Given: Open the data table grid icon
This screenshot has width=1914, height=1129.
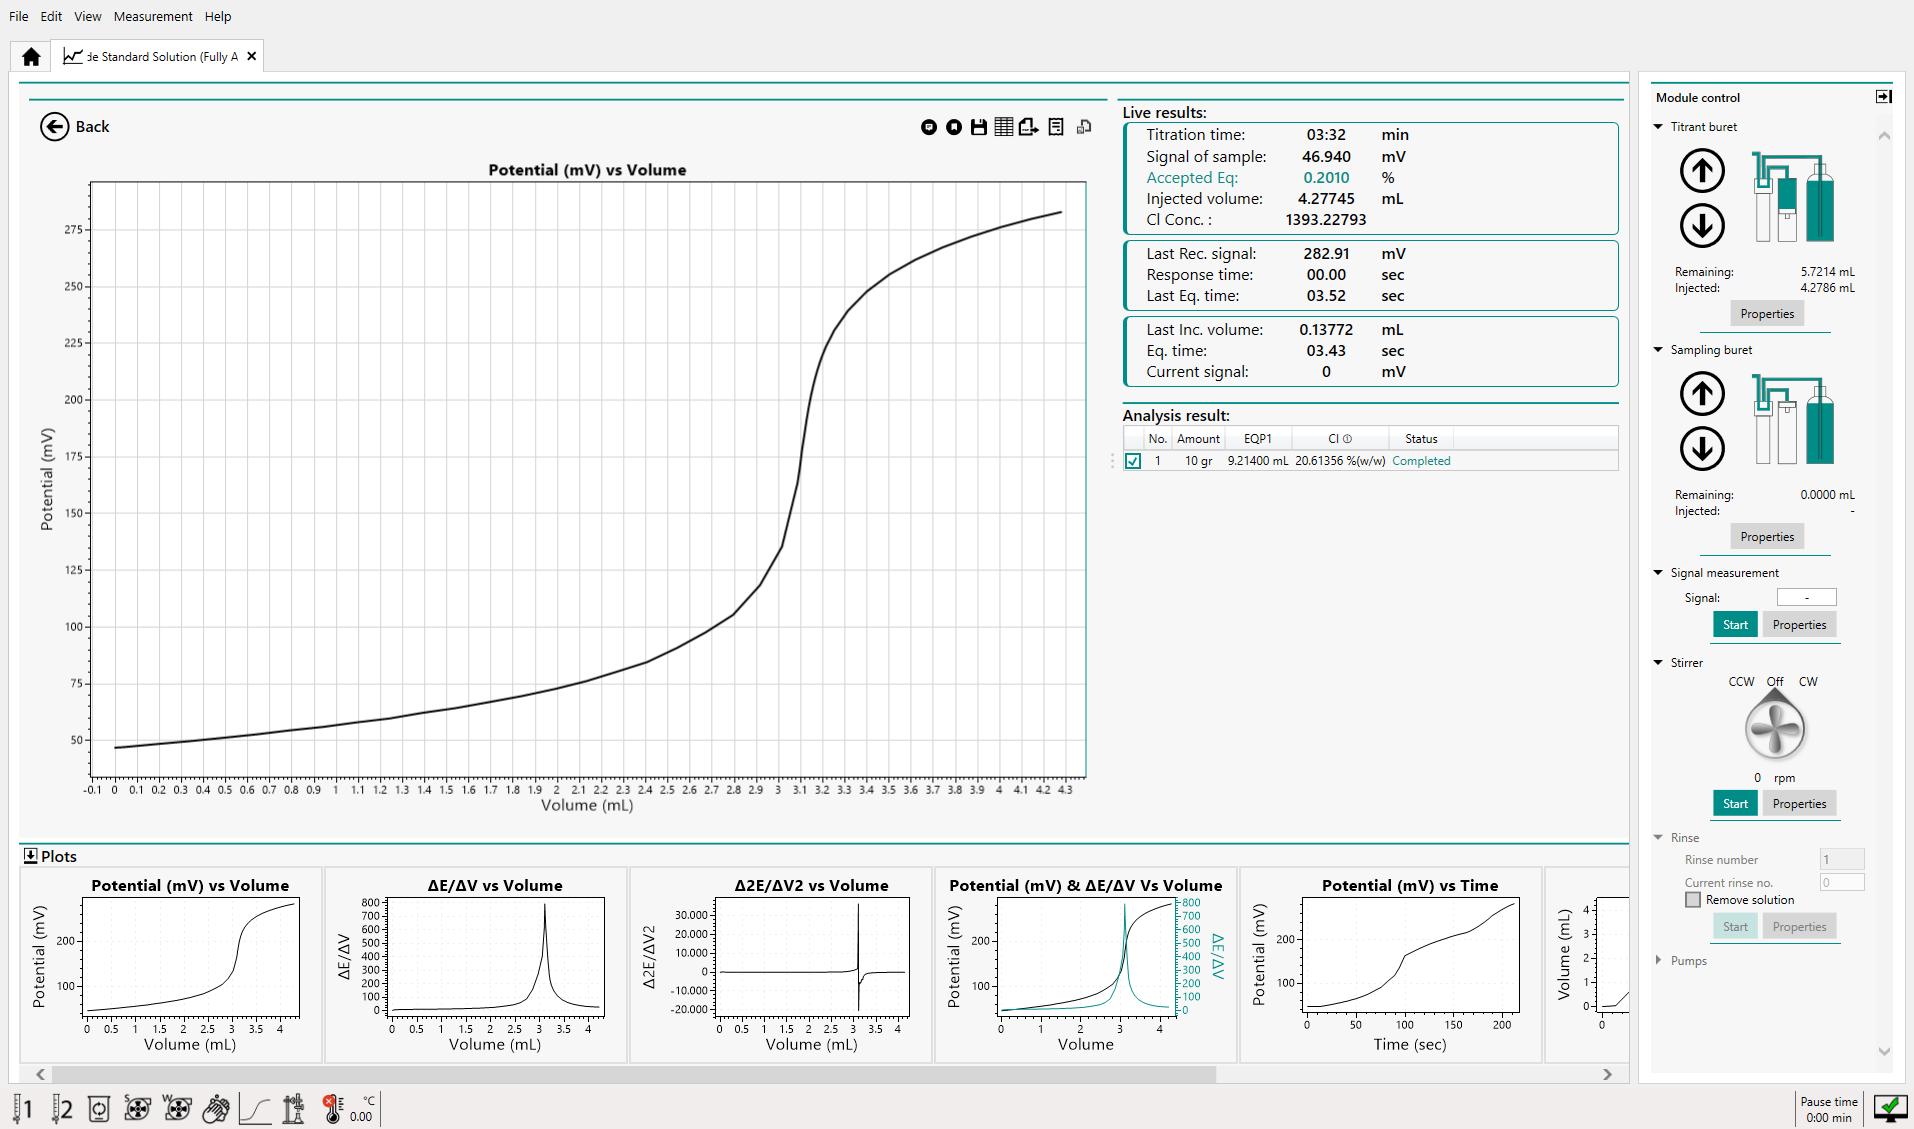Looking at the screenshot, I should (1003, 127).
